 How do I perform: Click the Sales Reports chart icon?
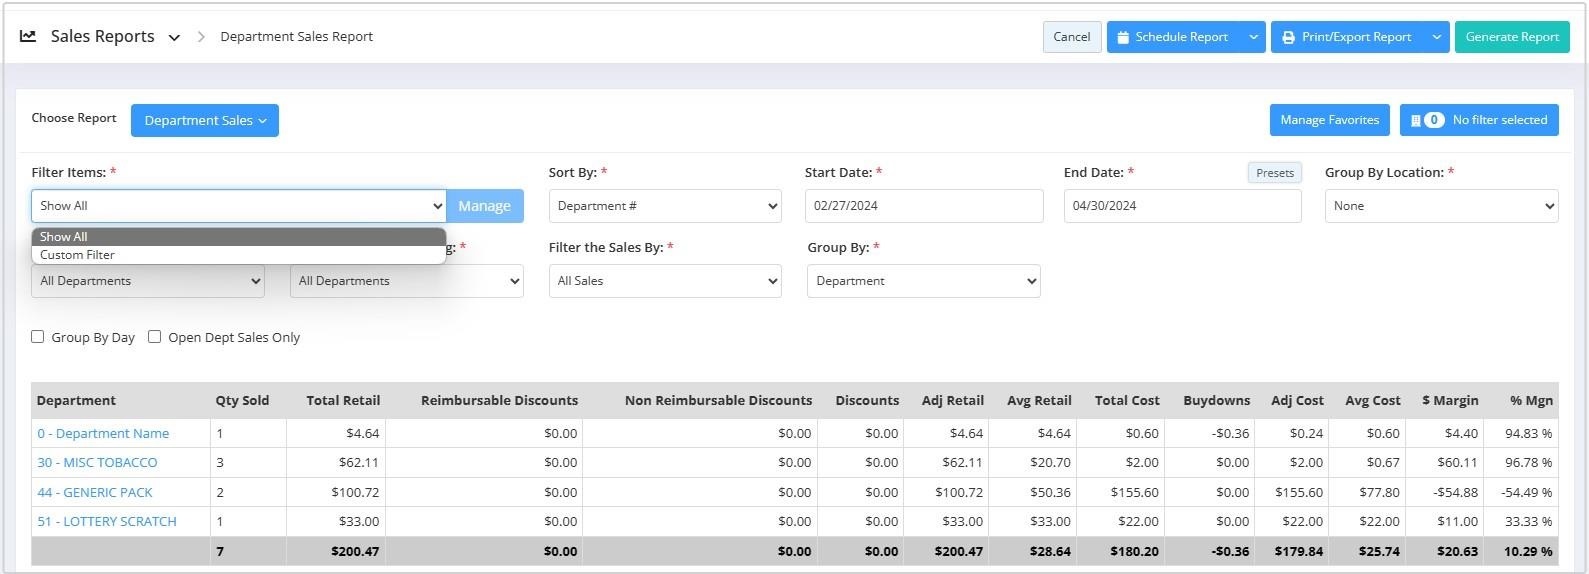(28, 36)
